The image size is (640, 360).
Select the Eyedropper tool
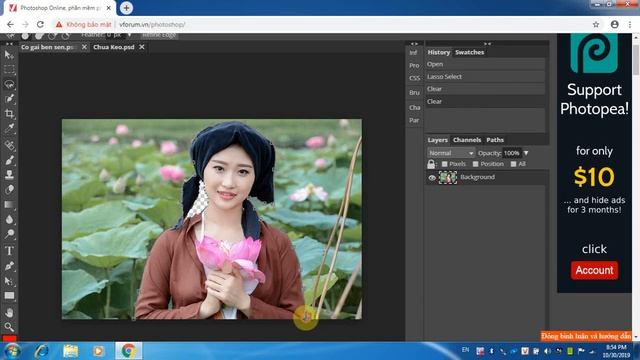tap(9, 128)
